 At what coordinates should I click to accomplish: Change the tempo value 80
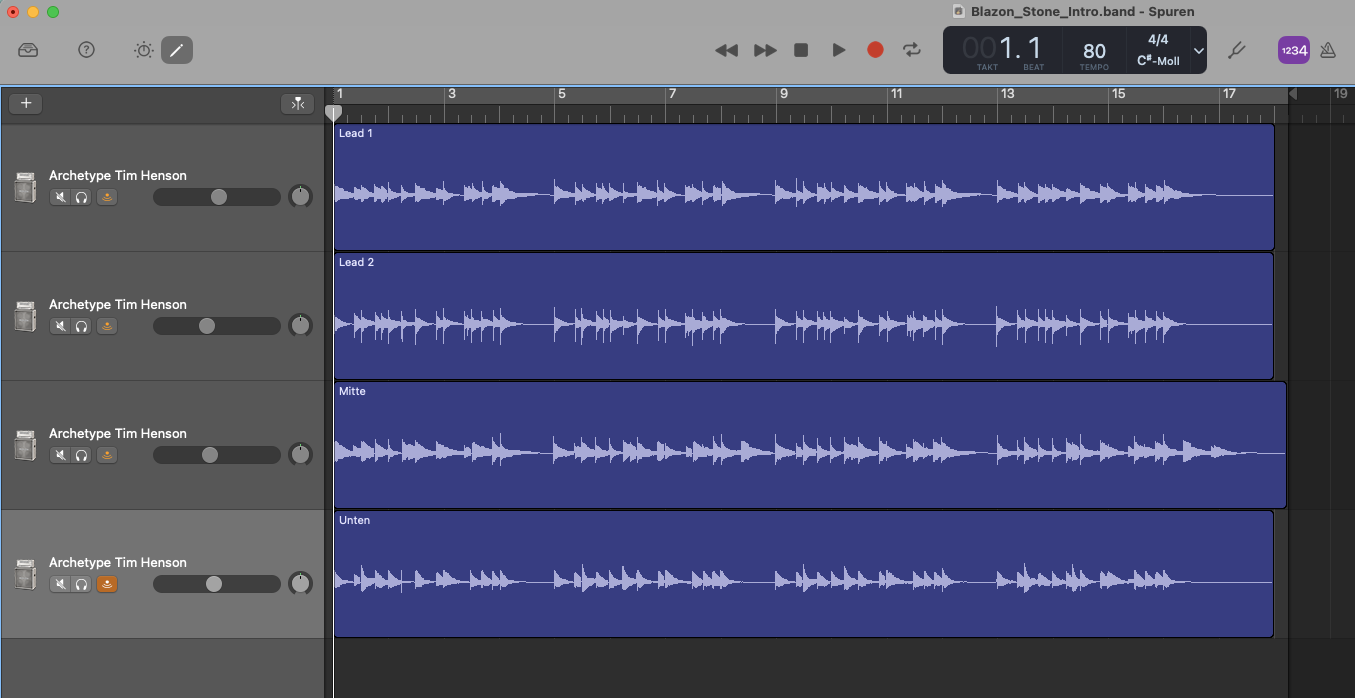pyautogui.click(x=1094, y=51)
